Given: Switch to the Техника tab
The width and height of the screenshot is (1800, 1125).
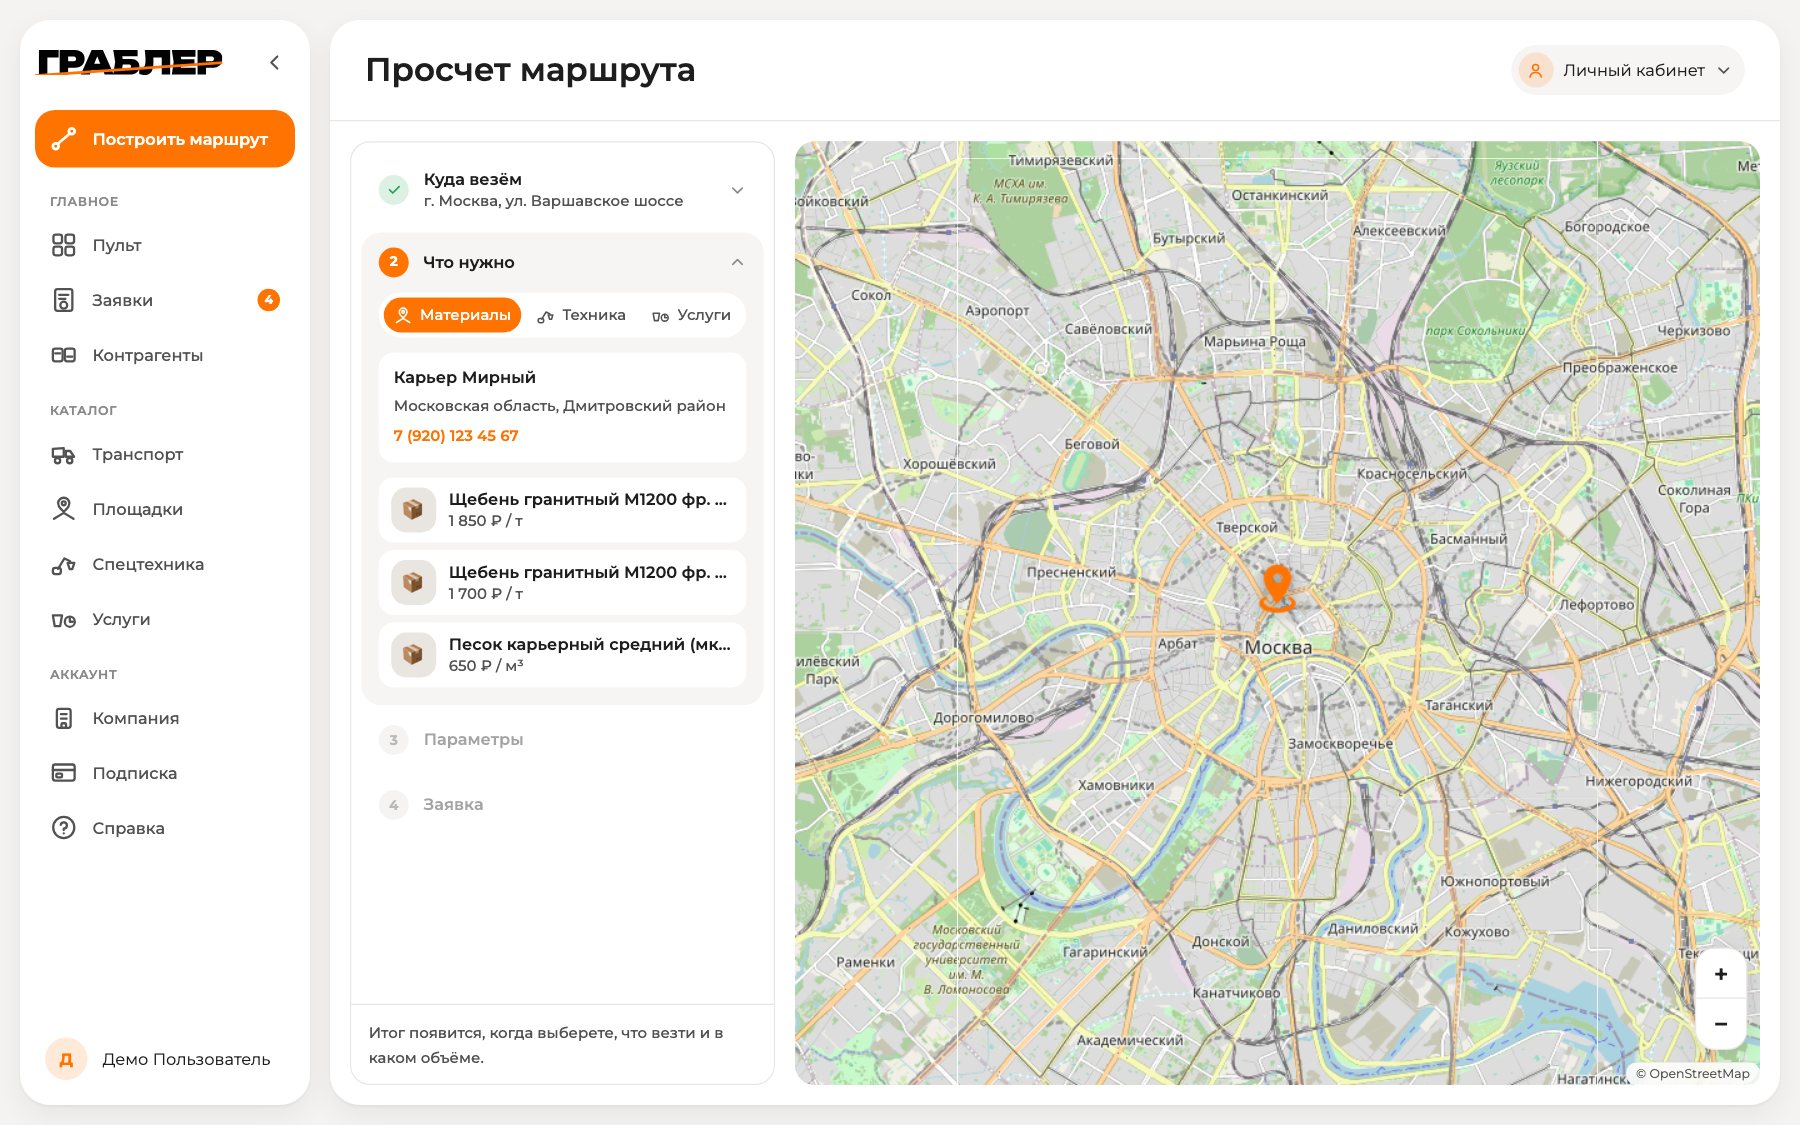Looking at the screenshot, I should point(581,315).
